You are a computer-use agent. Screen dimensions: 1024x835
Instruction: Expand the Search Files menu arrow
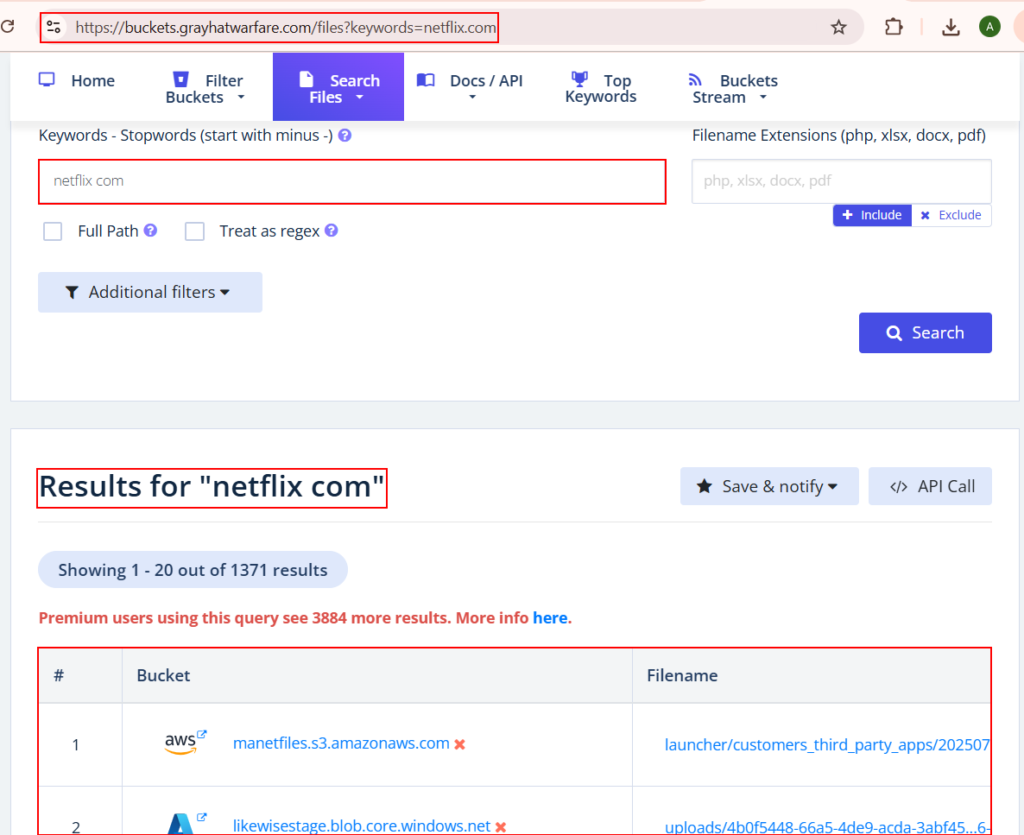coord(359,97)
